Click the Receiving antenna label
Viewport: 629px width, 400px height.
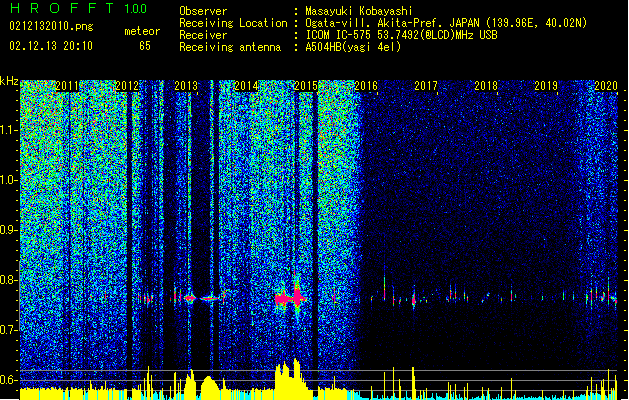pos(230,47)
